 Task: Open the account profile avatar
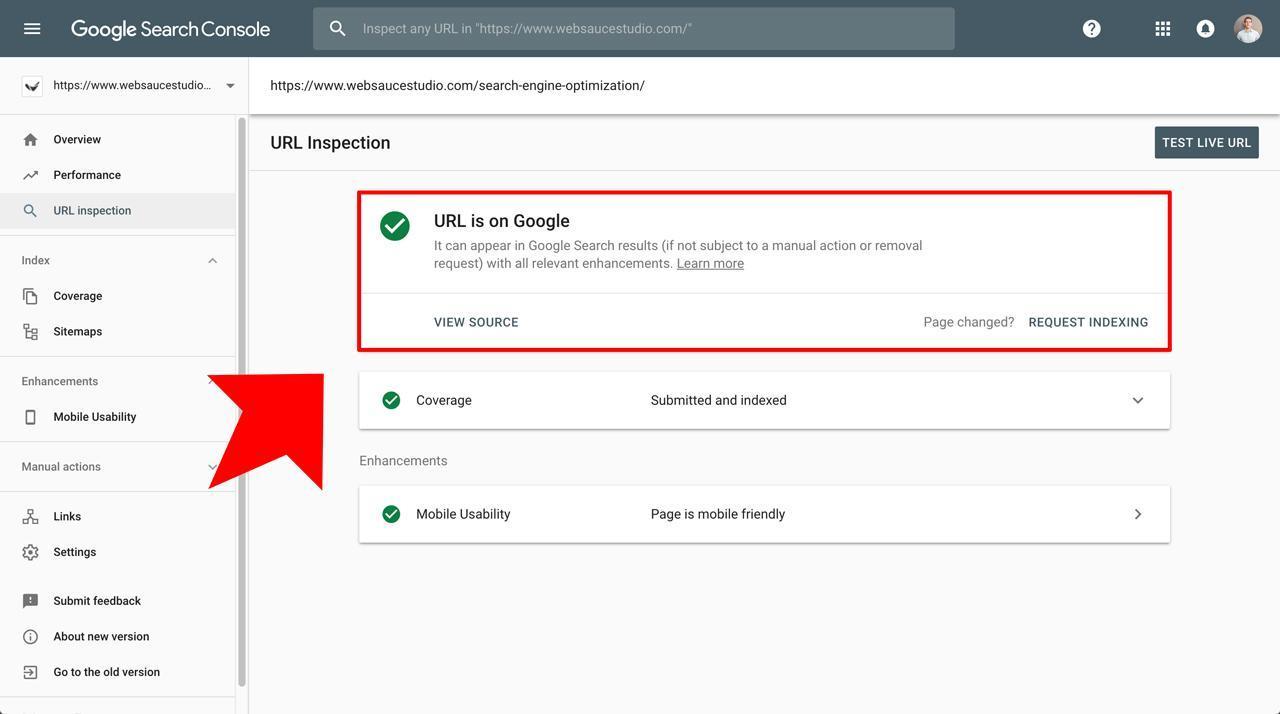point(1248,29)
